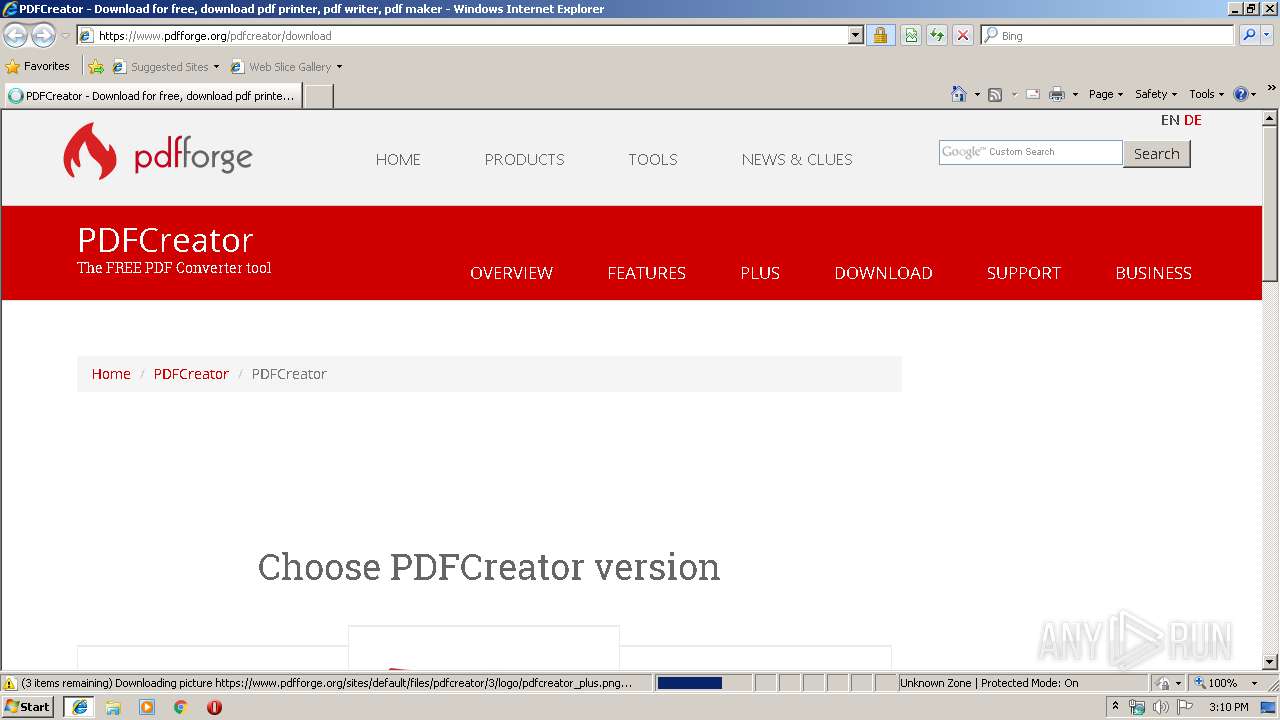The width and height of the screenshot is (1280, 720).
Task: Click the Read Mail envelope icon
Action: coord(1033,94)
